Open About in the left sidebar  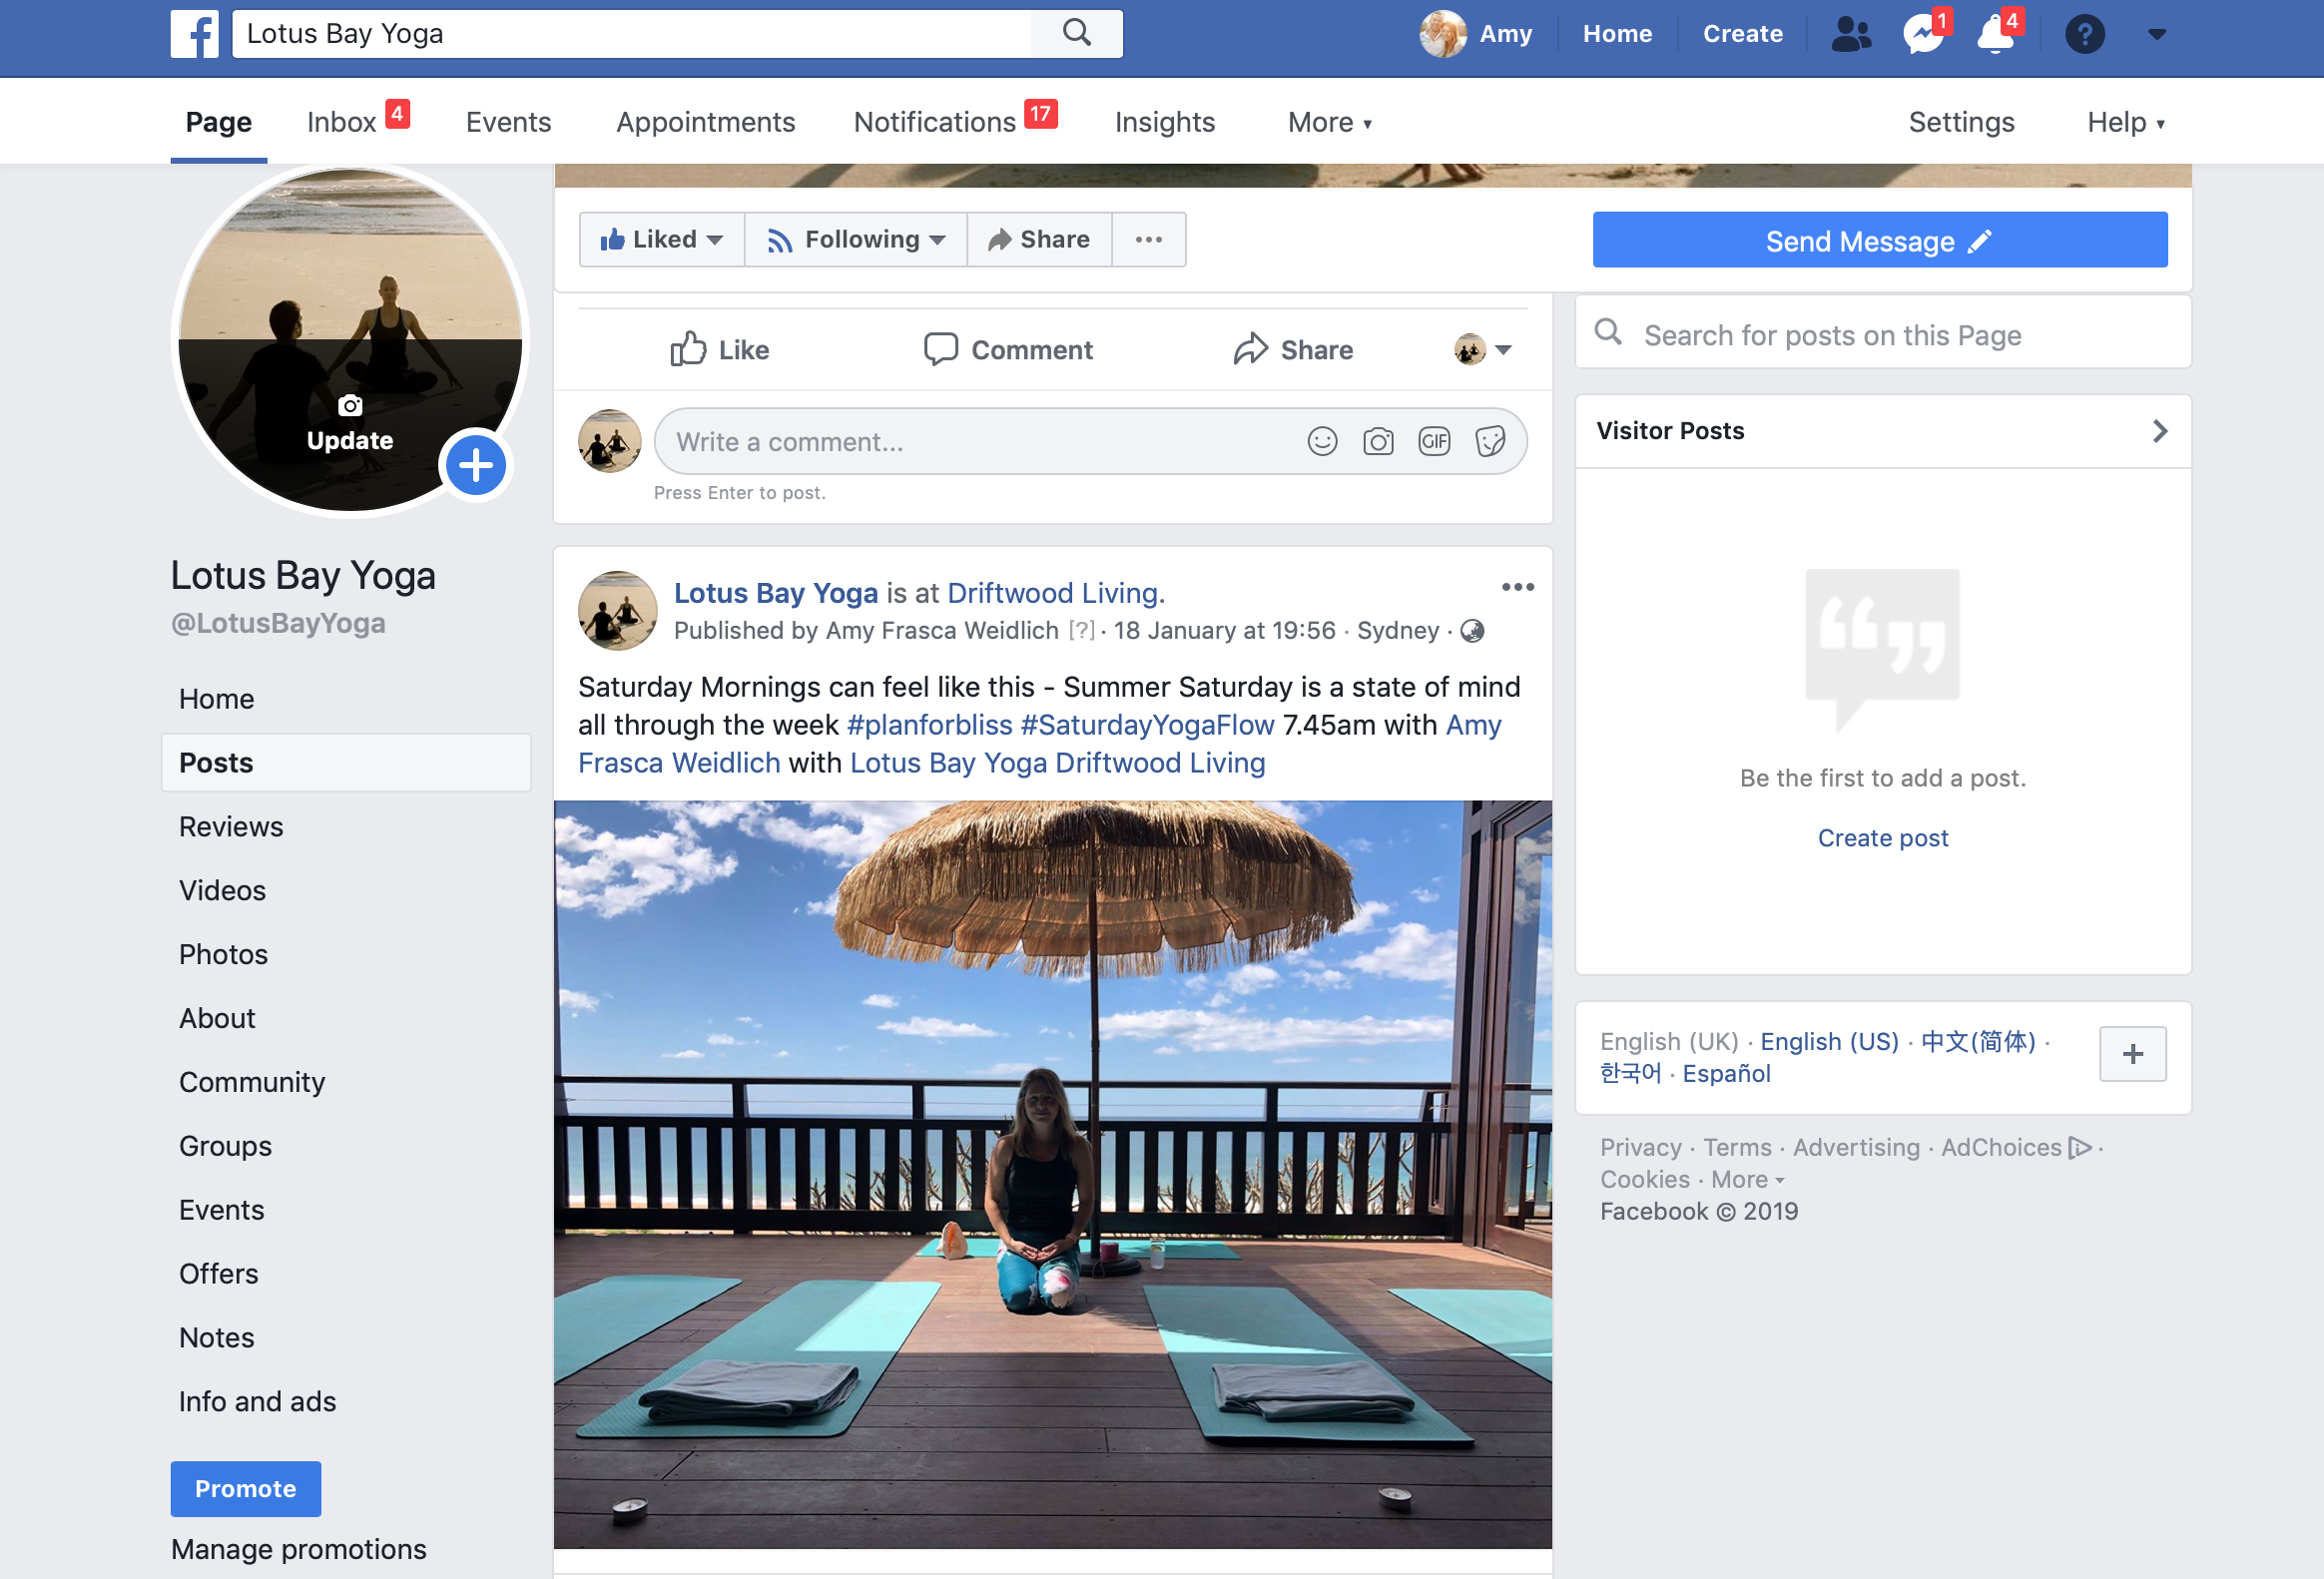point(217,1018)
